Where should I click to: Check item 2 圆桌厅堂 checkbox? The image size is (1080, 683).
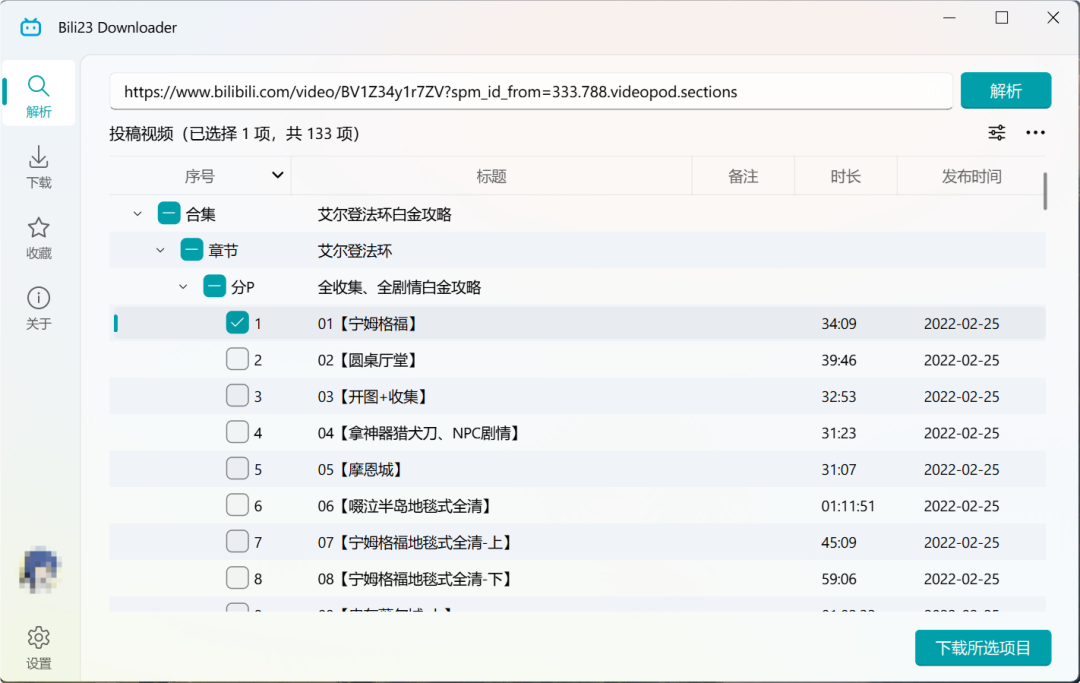point(237,359)
